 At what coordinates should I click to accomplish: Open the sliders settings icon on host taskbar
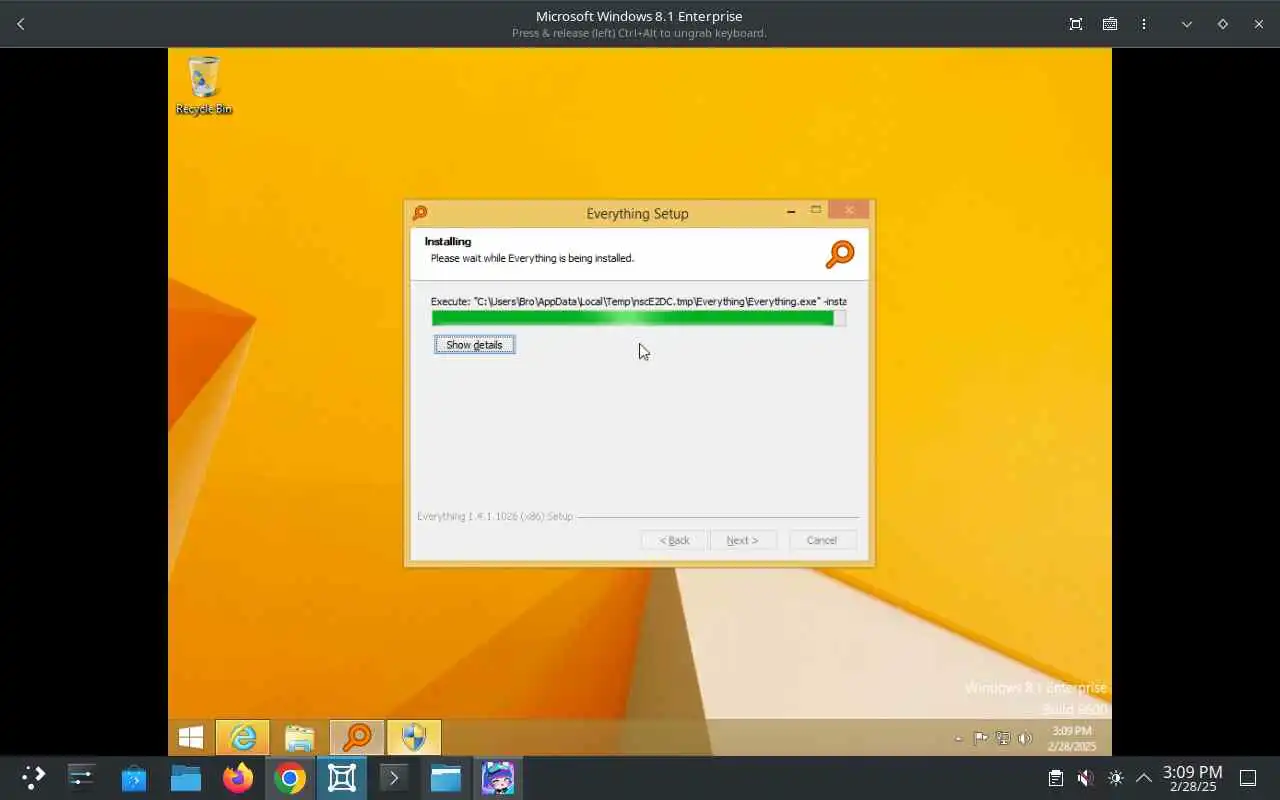[x=81, y=777]
